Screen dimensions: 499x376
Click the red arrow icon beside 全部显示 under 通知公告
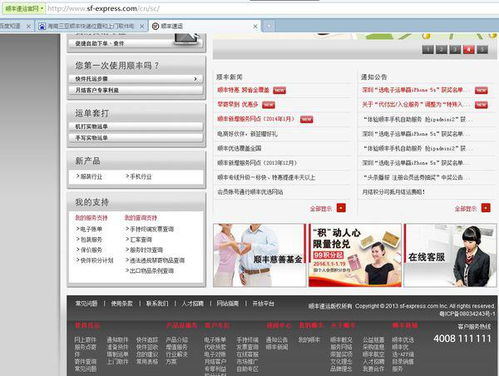[486, 208]
